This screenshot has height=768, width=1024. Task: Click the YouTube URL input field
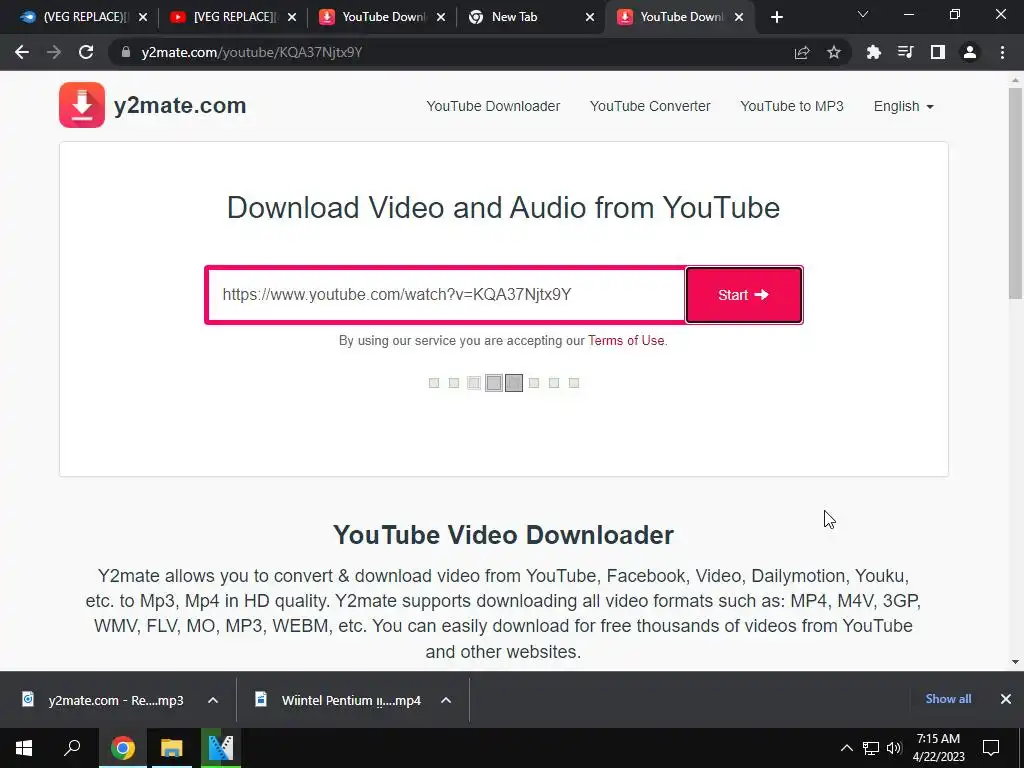[446, 295]
